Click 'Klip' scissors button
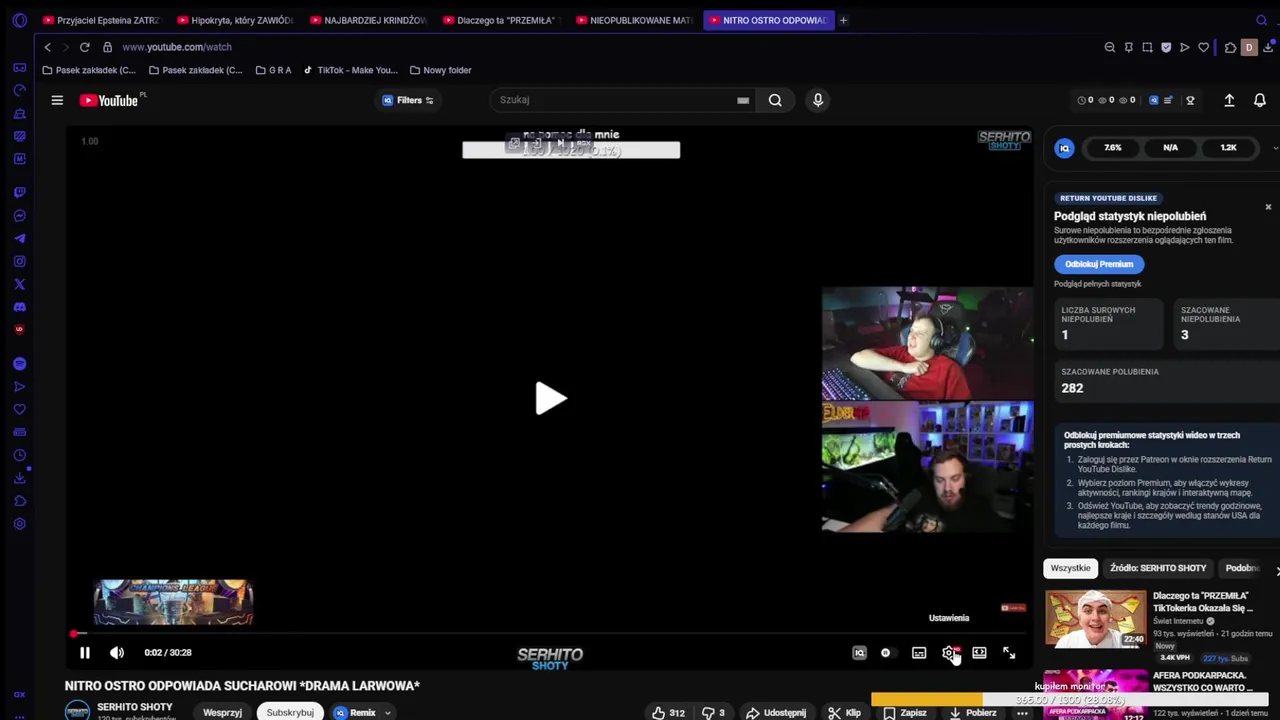 pos(845,713)
